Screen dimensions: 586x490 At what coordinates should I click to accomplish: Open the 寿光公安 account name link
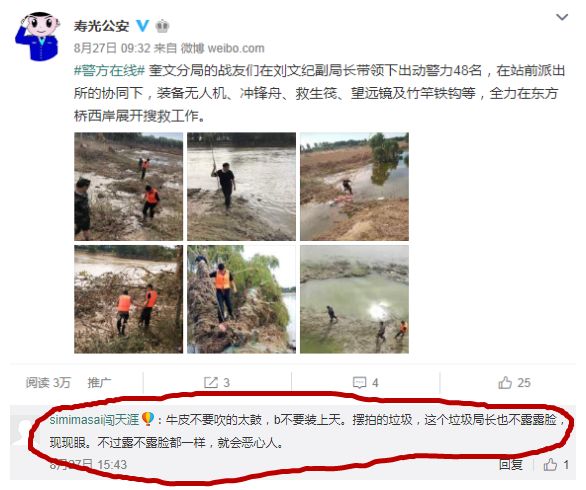coord(101,26)
